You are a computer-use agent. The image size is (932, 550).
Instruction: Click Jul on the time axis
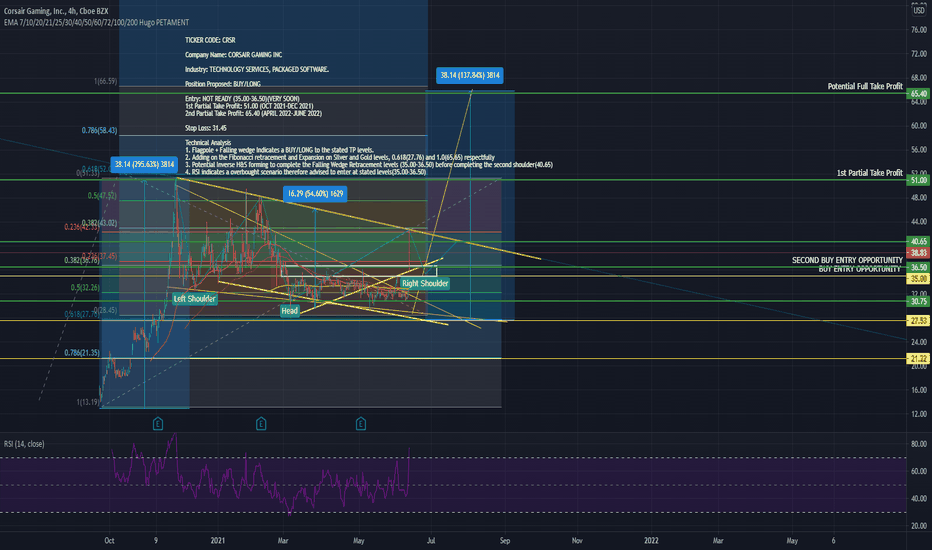pos(431,540)
